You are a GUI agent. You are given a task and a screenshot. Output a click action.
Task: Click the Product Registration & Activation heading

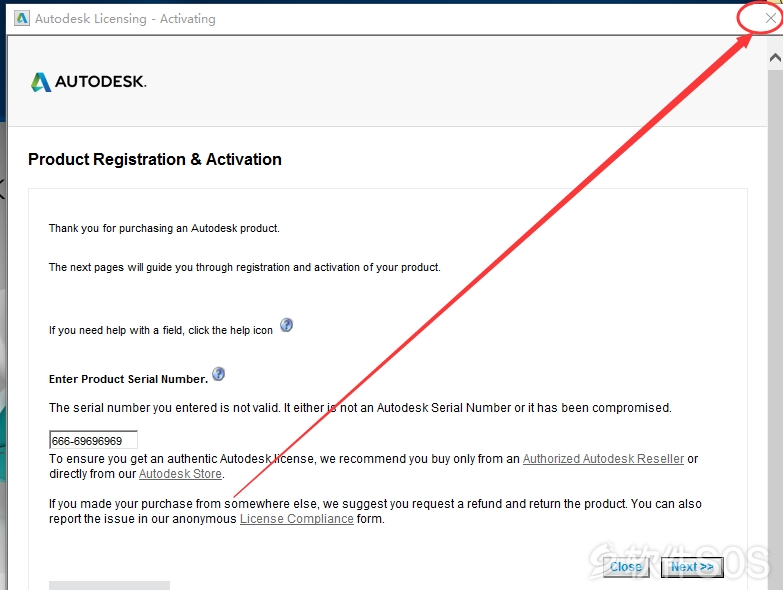point(155,159)
